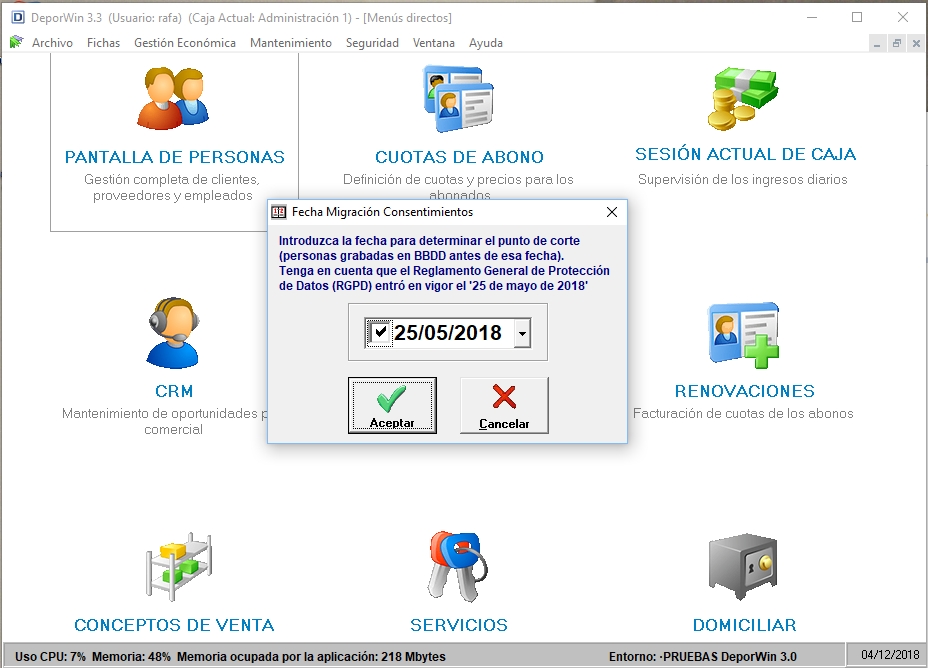The image size is (928, 668).
Task: Open the CRM headset operator icon
Action: coord(173,333)
